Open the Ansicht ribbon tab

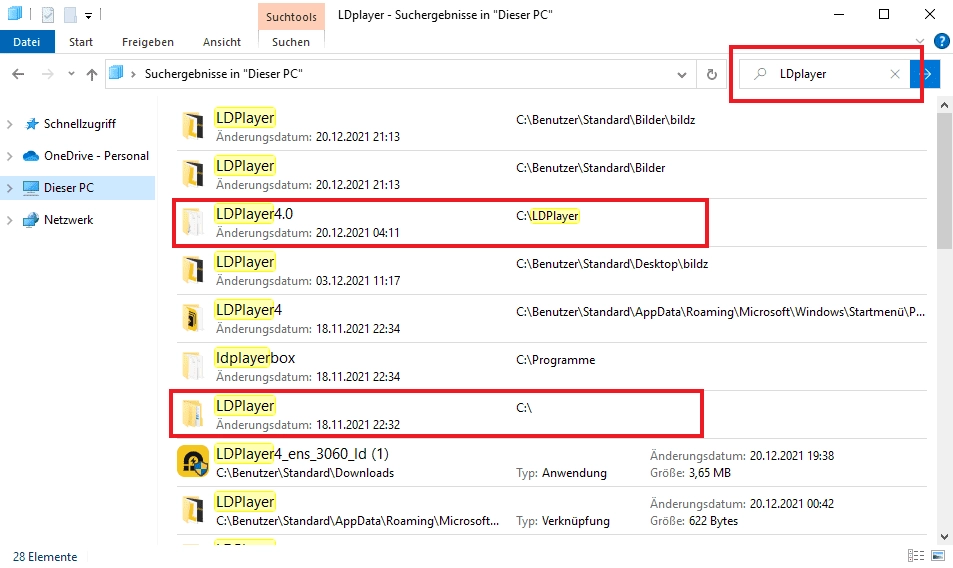click(222, 42)
